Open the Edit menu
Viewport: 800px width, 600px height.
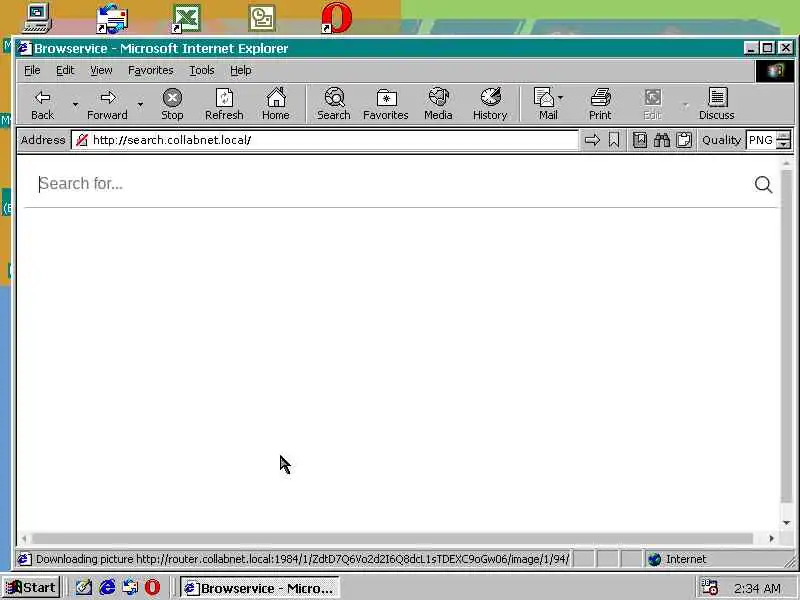65,70
